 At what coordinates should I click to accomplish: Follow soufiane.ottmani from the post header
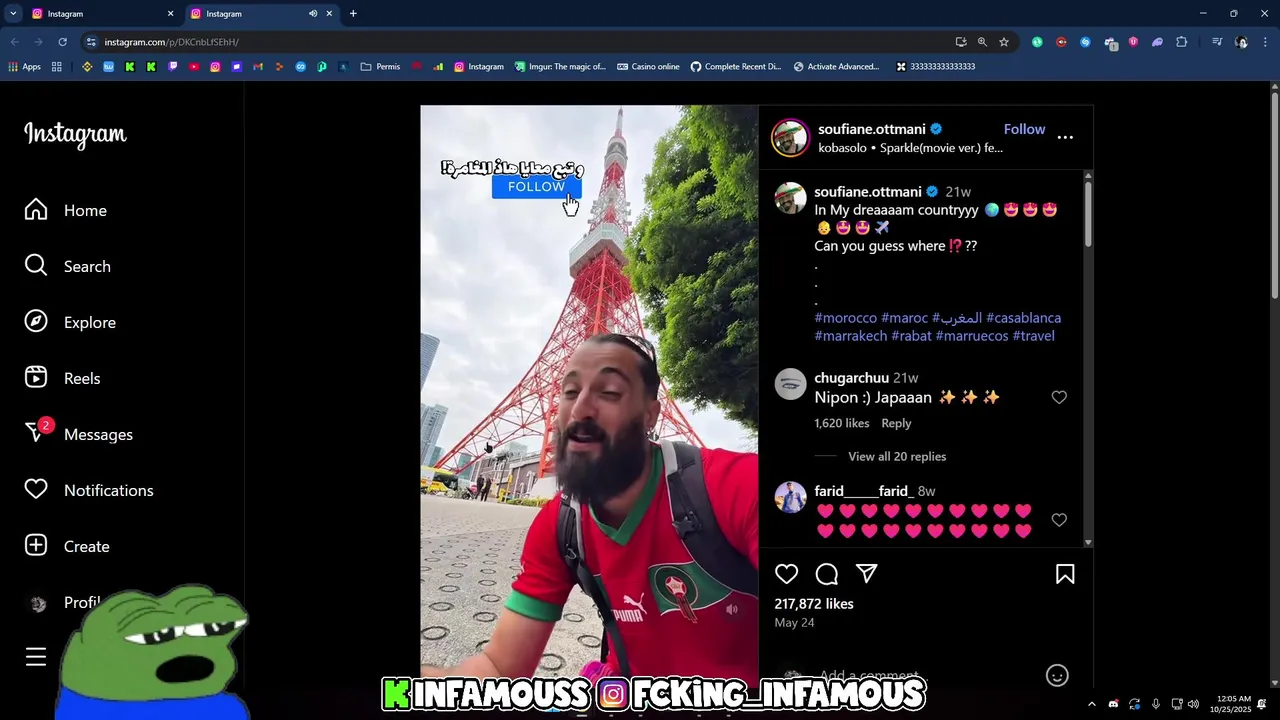tap(1024, 129)
